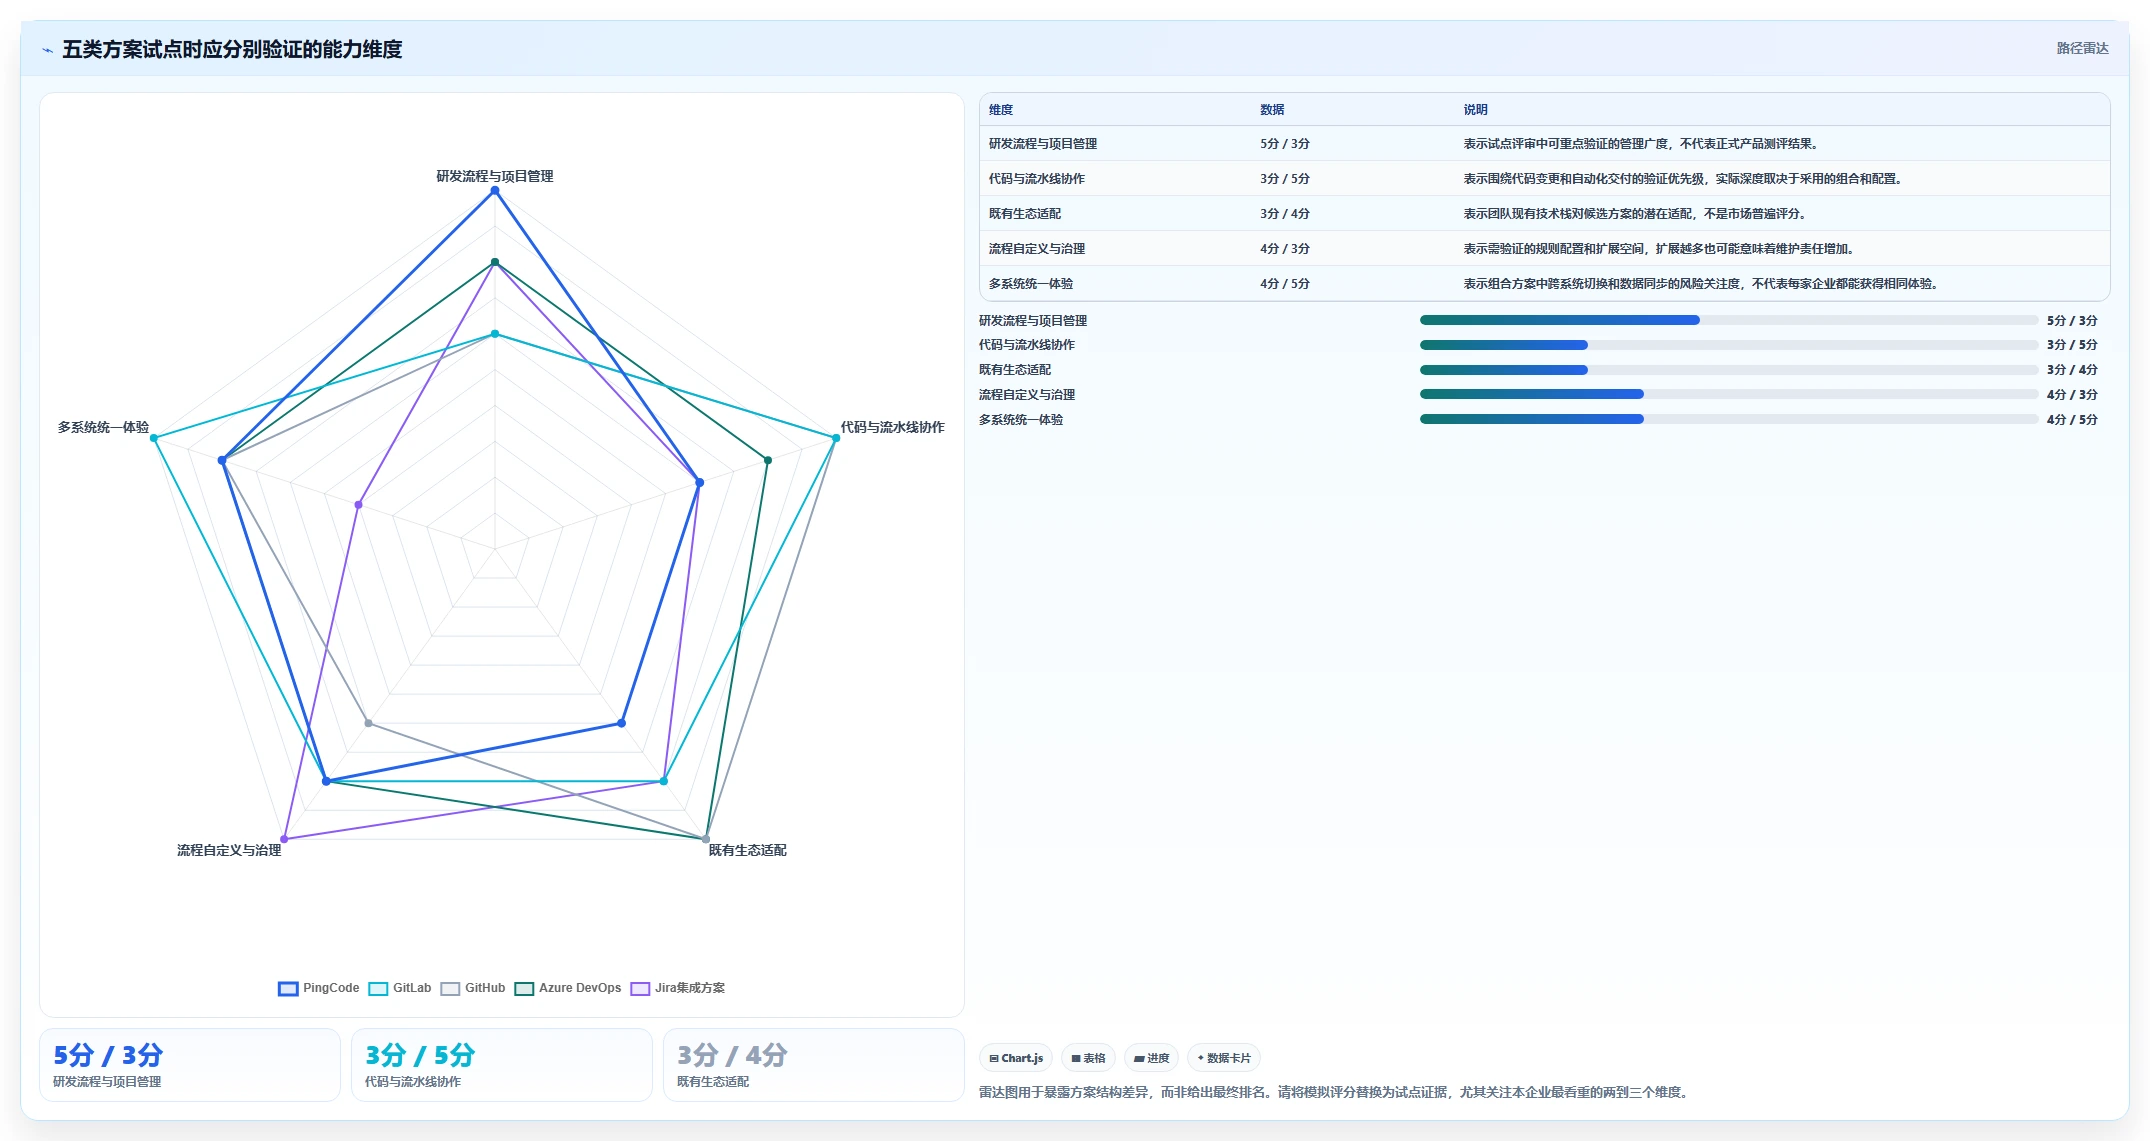Click the 说明 column header

coord(1476,110)
